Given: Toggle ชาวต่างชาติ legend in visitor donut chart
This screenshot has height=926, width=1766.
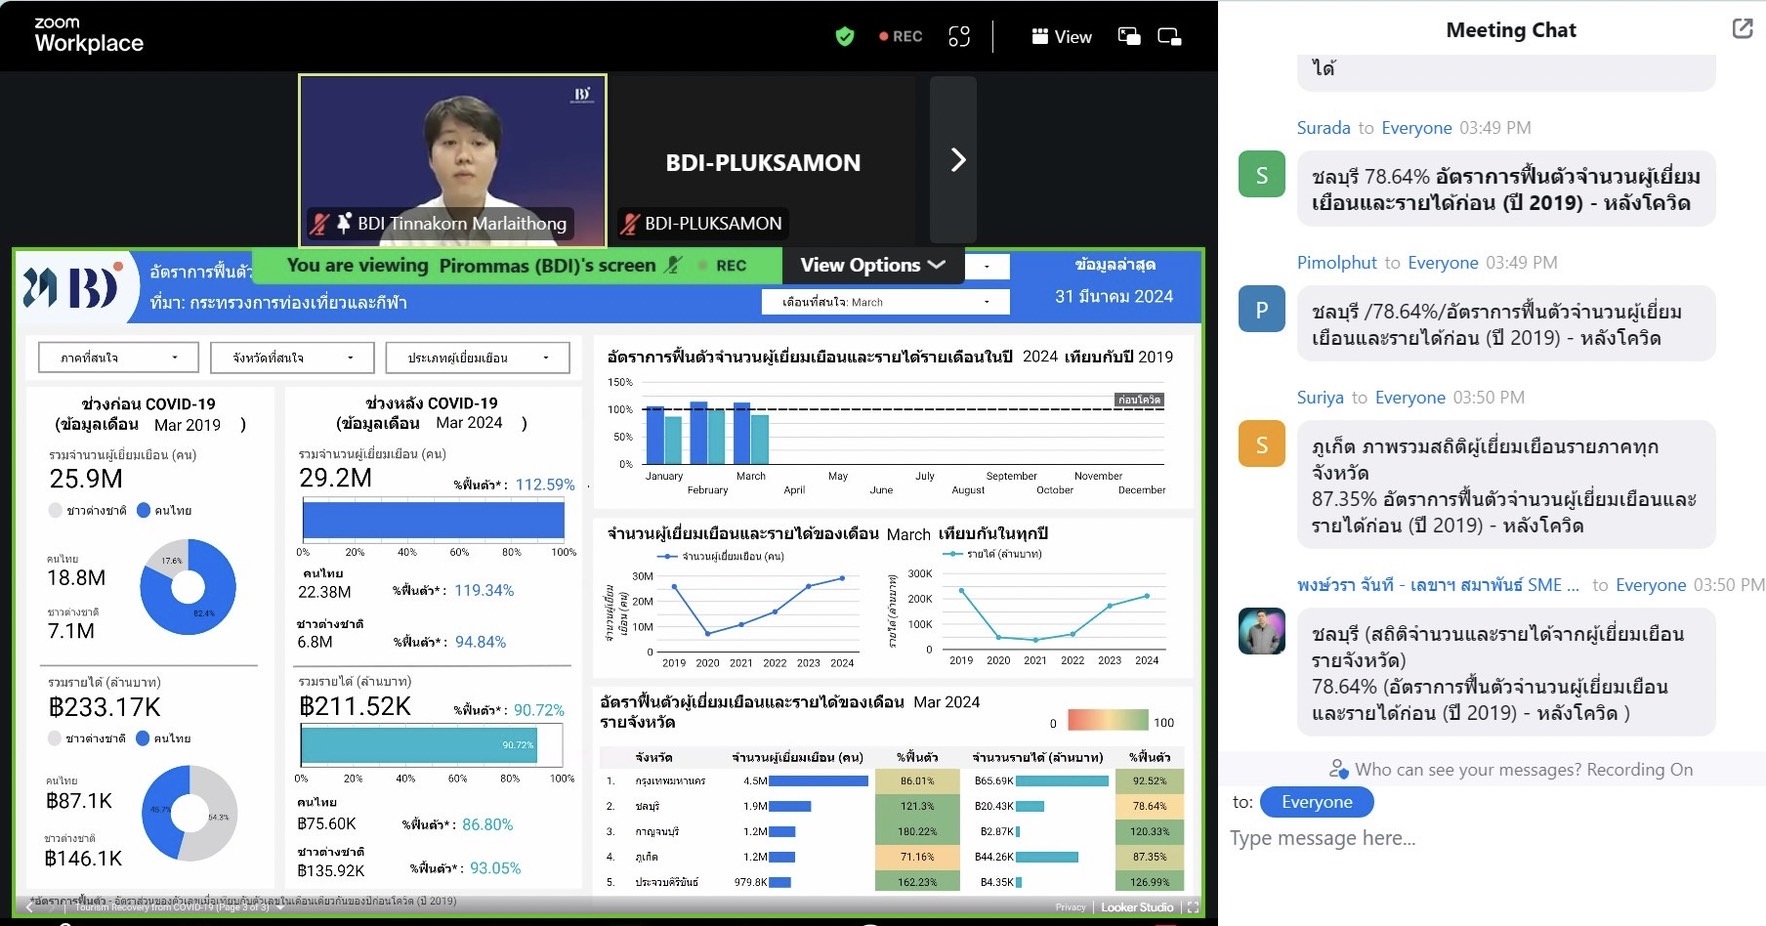Looking at the screenshot, I should point(88,511).
